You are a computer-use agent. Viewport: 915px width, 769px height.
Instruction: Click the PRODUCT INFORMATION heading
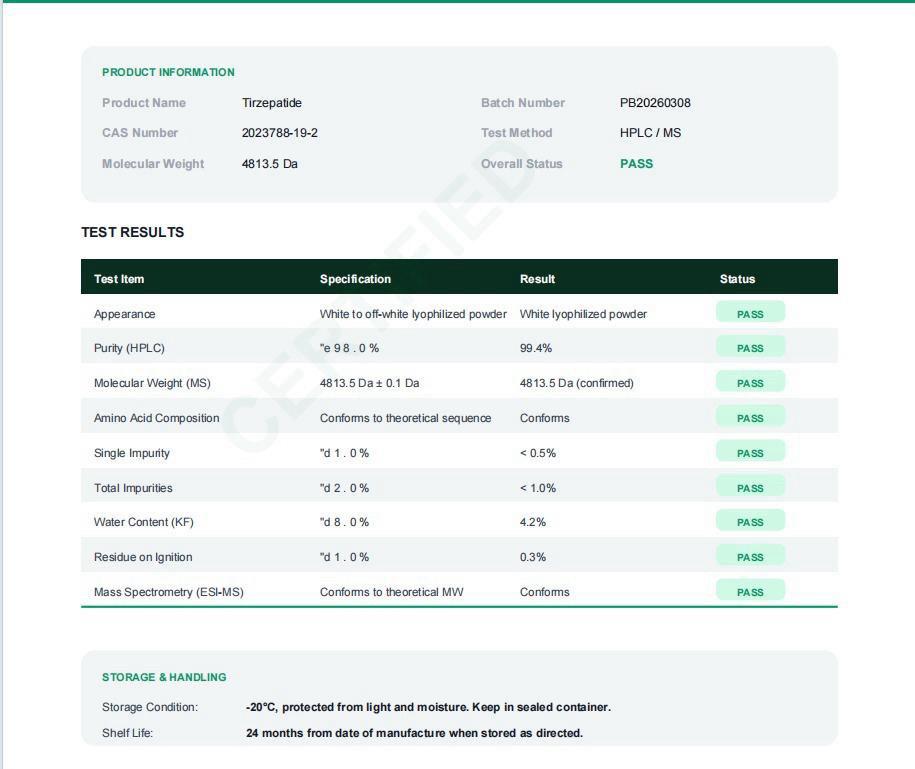click(168, 72)
